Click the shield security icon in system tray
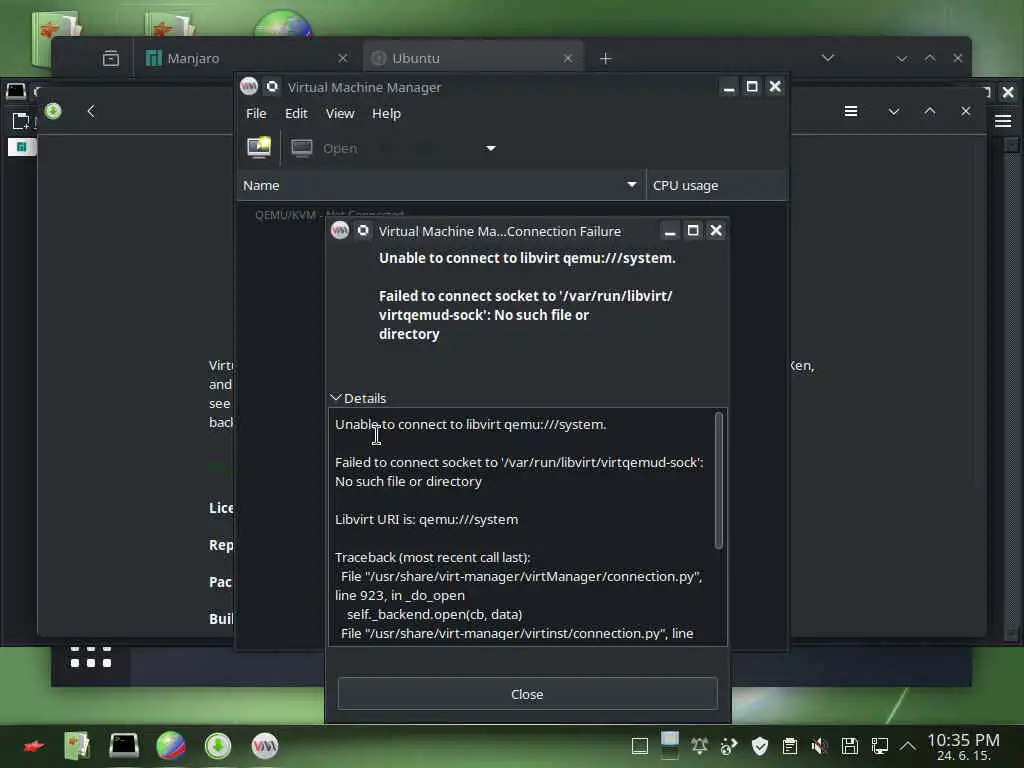1024x768 pixels. 760,745
